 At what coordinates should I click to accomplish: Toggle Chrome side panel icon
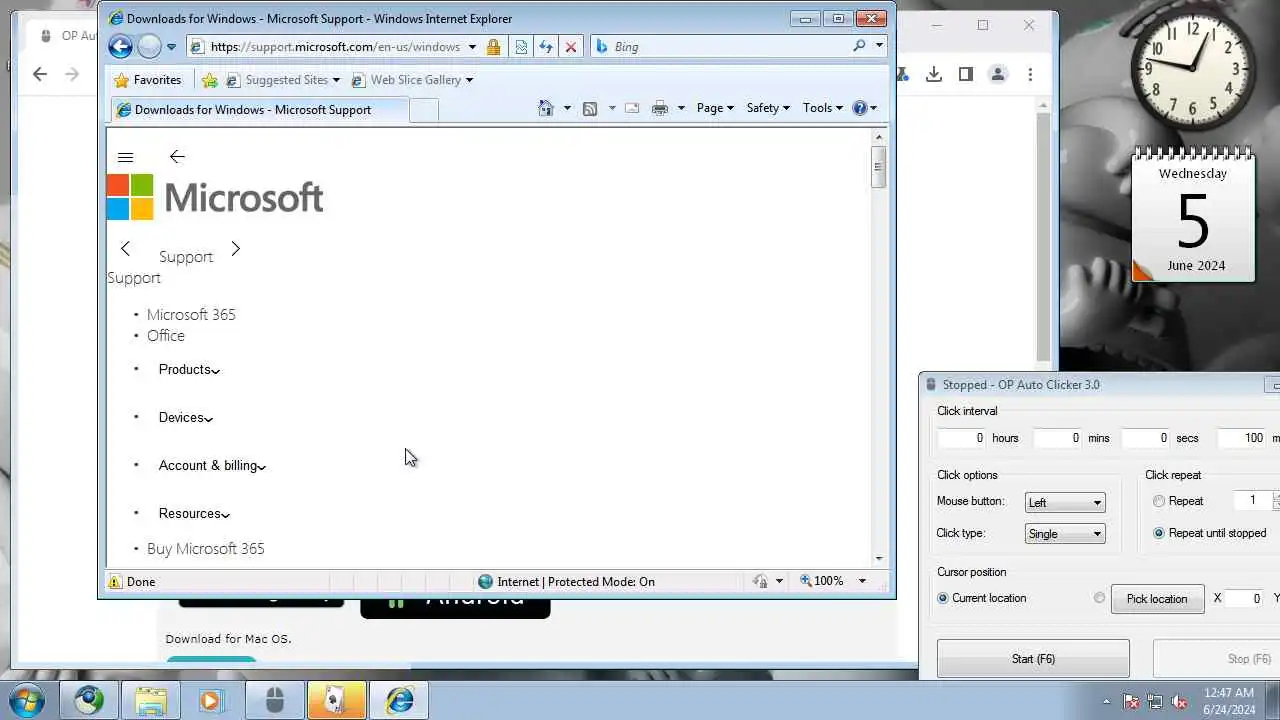click(965, 74)
